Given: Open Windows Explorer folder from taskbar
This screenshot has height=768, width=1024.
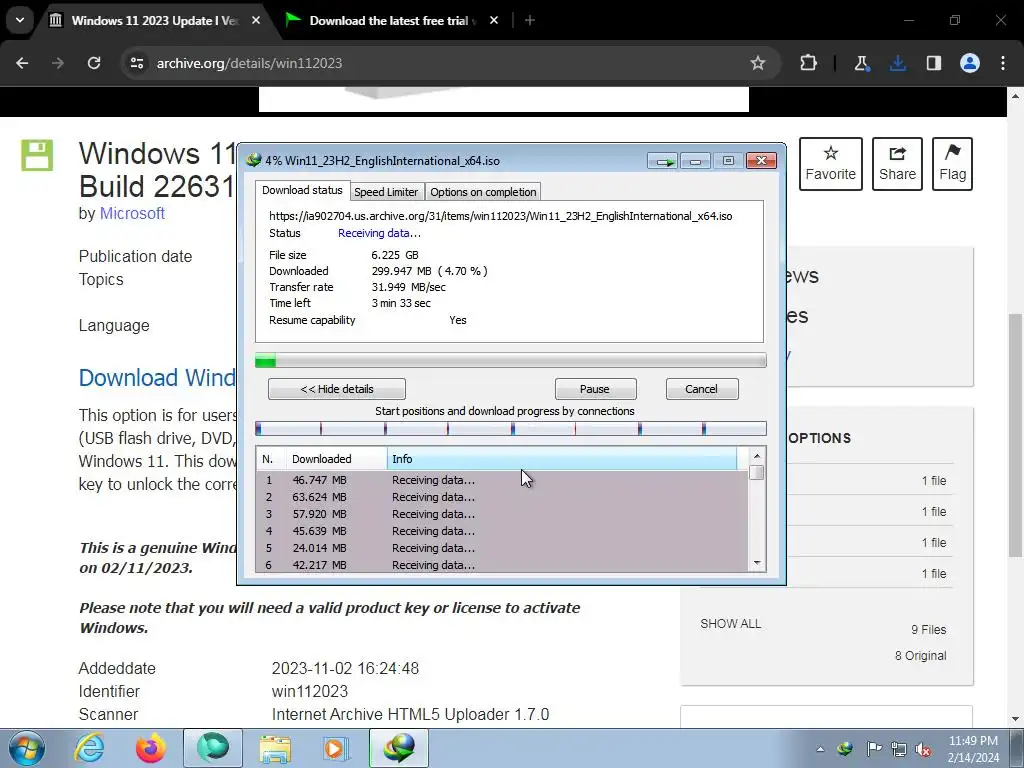Looking at the screenshot, I should click(x=275, y=748).
